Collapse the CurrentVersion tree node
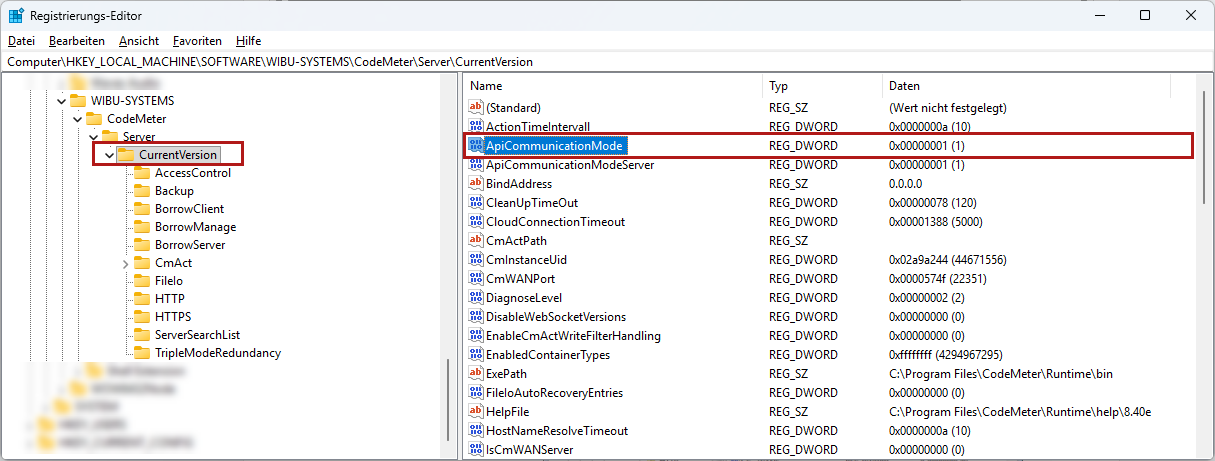The height and width of the screenshot is (461, 1215). click(109, 155)
